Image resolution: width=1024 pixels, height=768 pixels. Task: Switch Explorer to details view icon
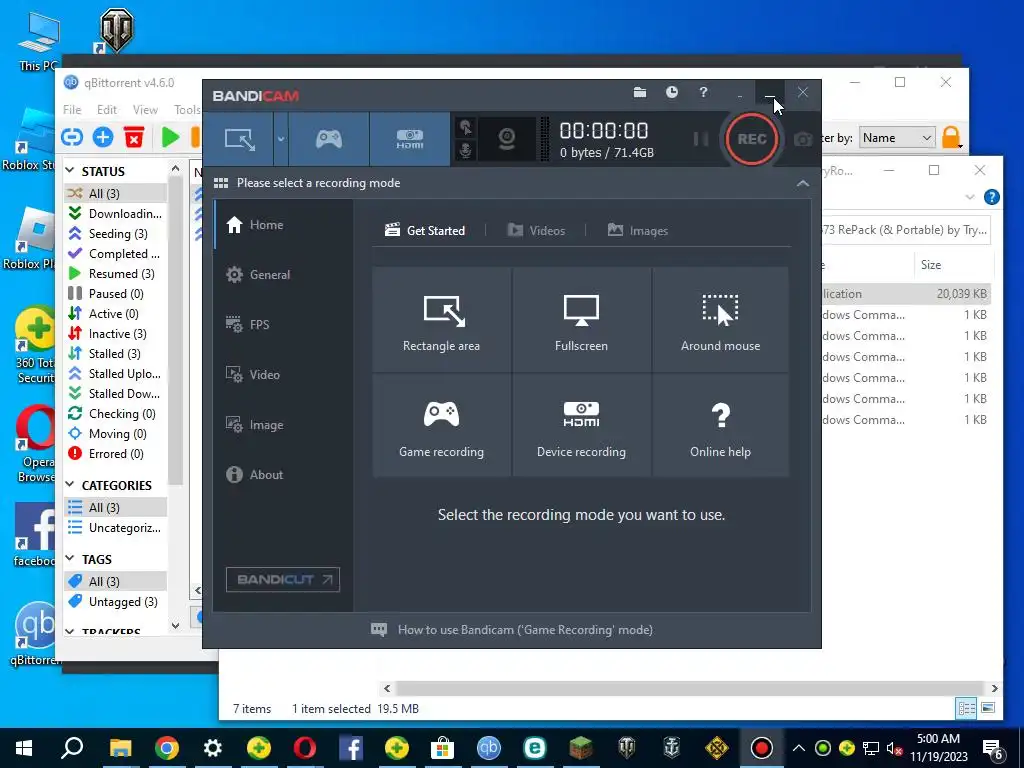967,708
